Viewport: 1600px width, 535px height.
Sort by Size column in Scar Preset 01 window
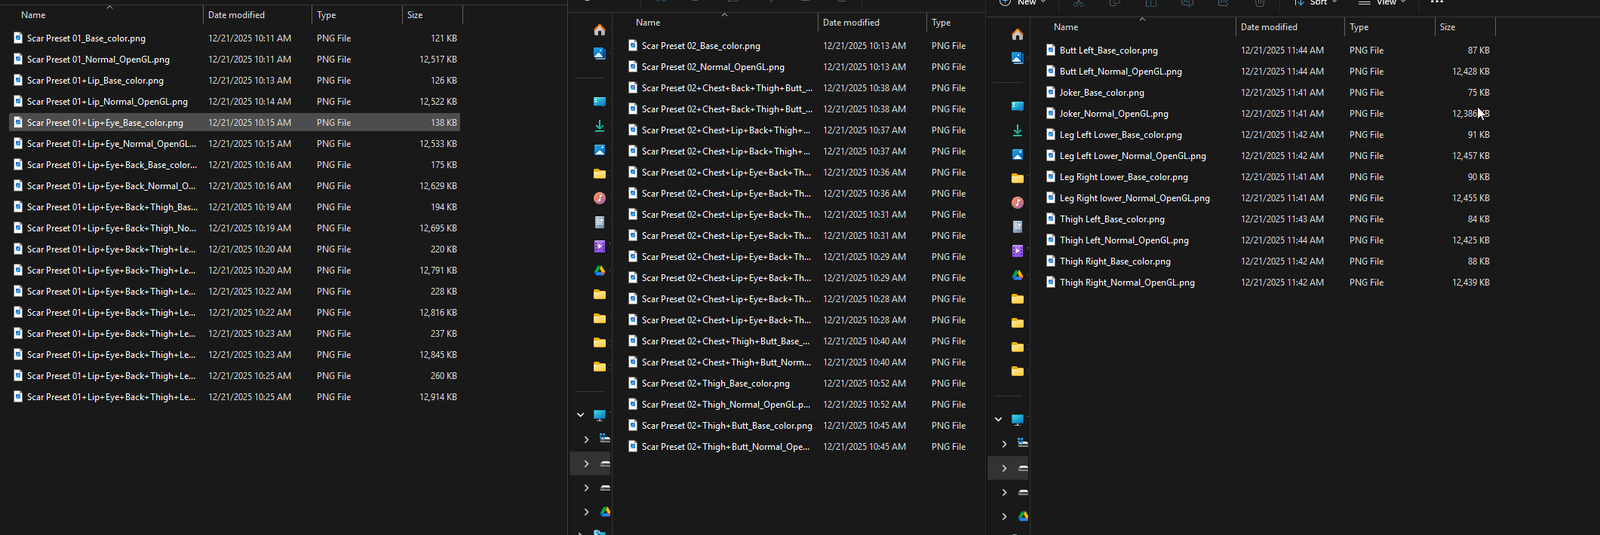[415, 15]
